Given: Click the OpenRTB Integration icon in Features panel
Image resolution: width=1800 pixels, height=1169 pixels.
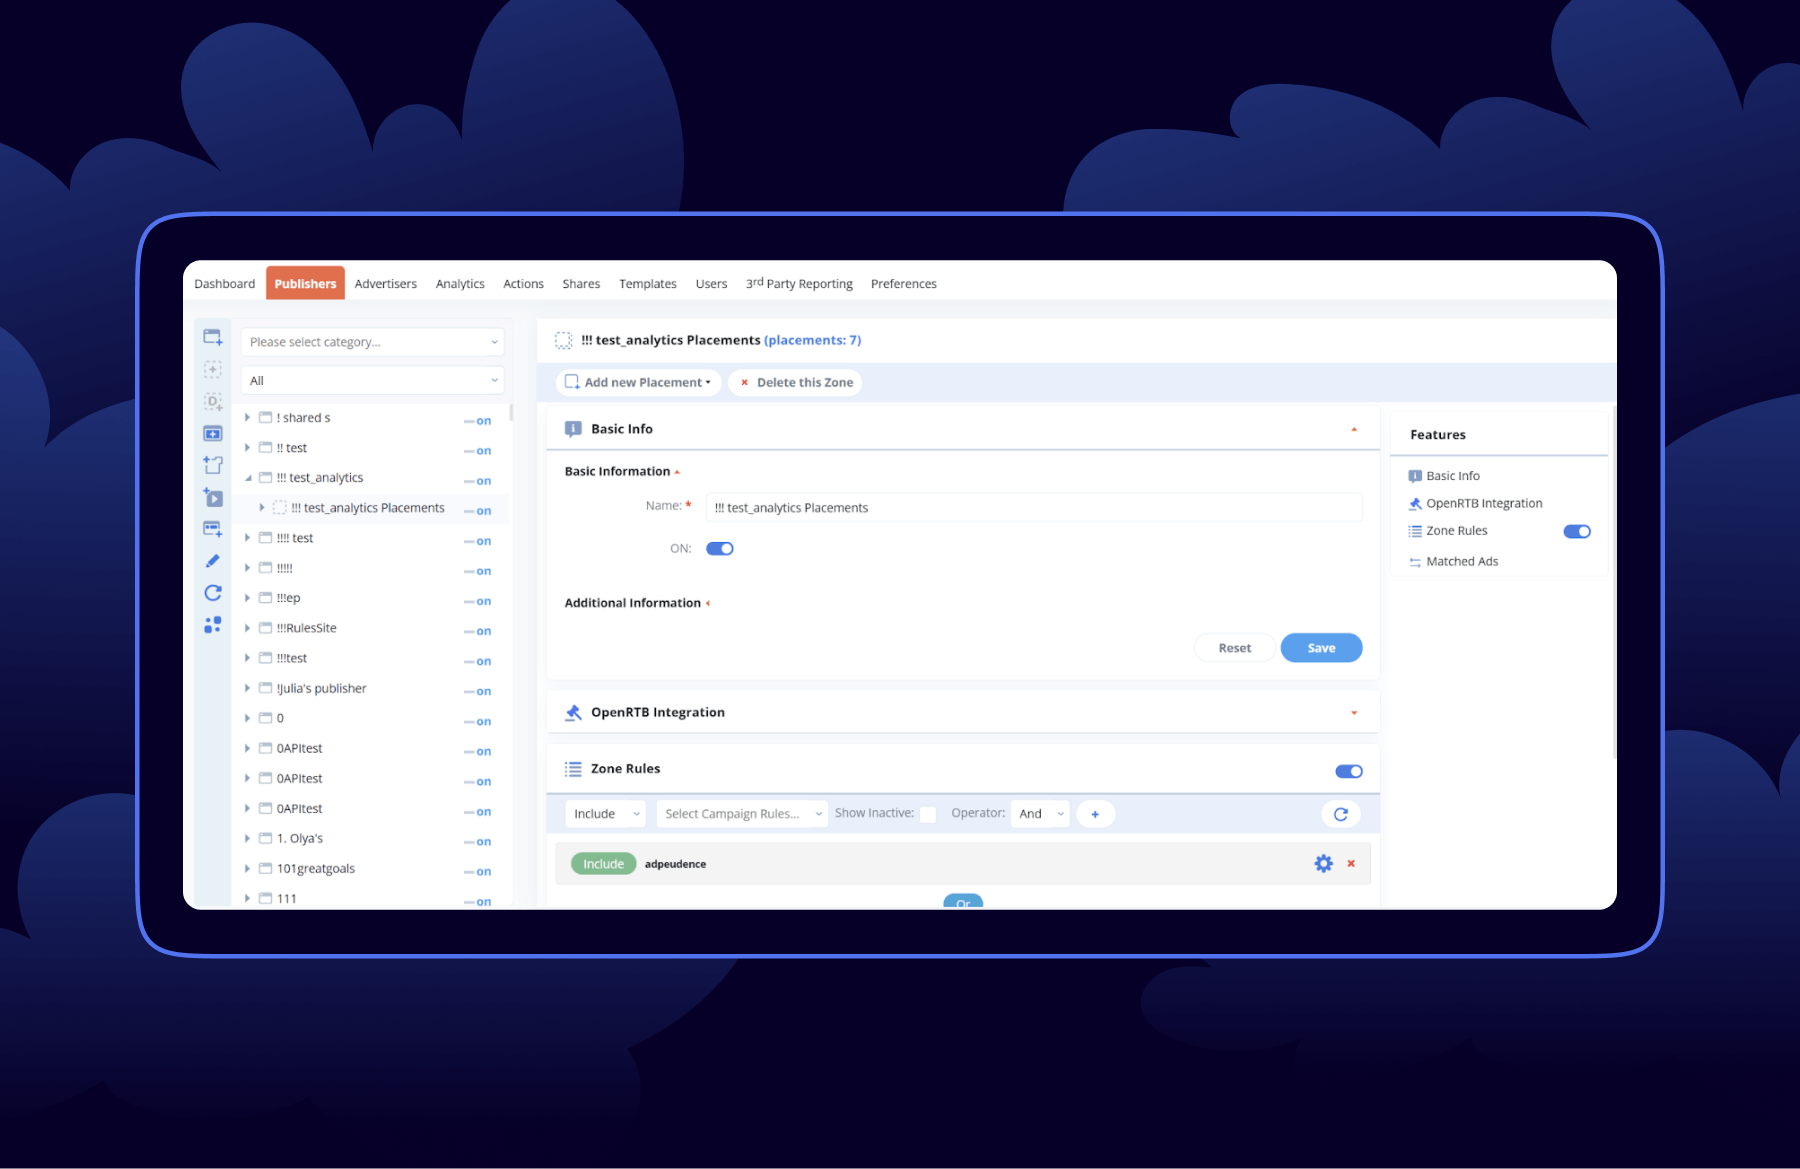Looking at the screenshot, I should (1415, 503).
